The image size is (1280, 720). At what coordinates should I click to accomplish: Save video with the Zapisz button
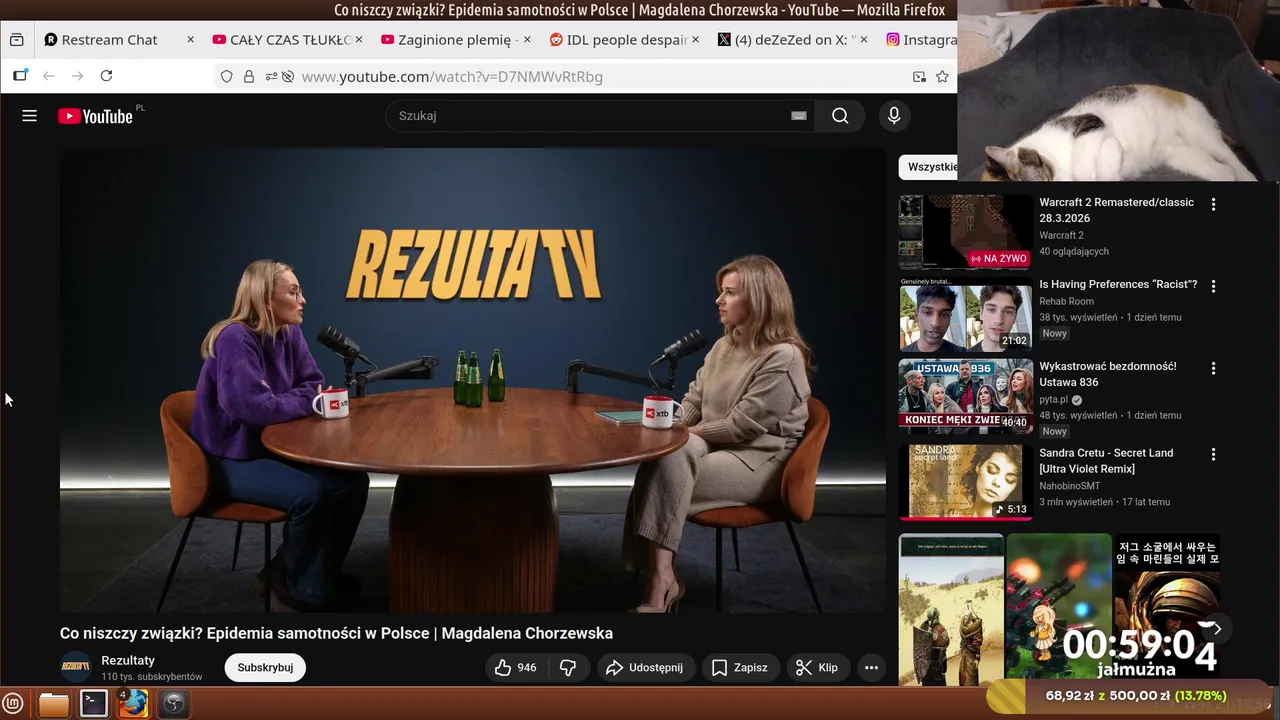pos(740,667)
